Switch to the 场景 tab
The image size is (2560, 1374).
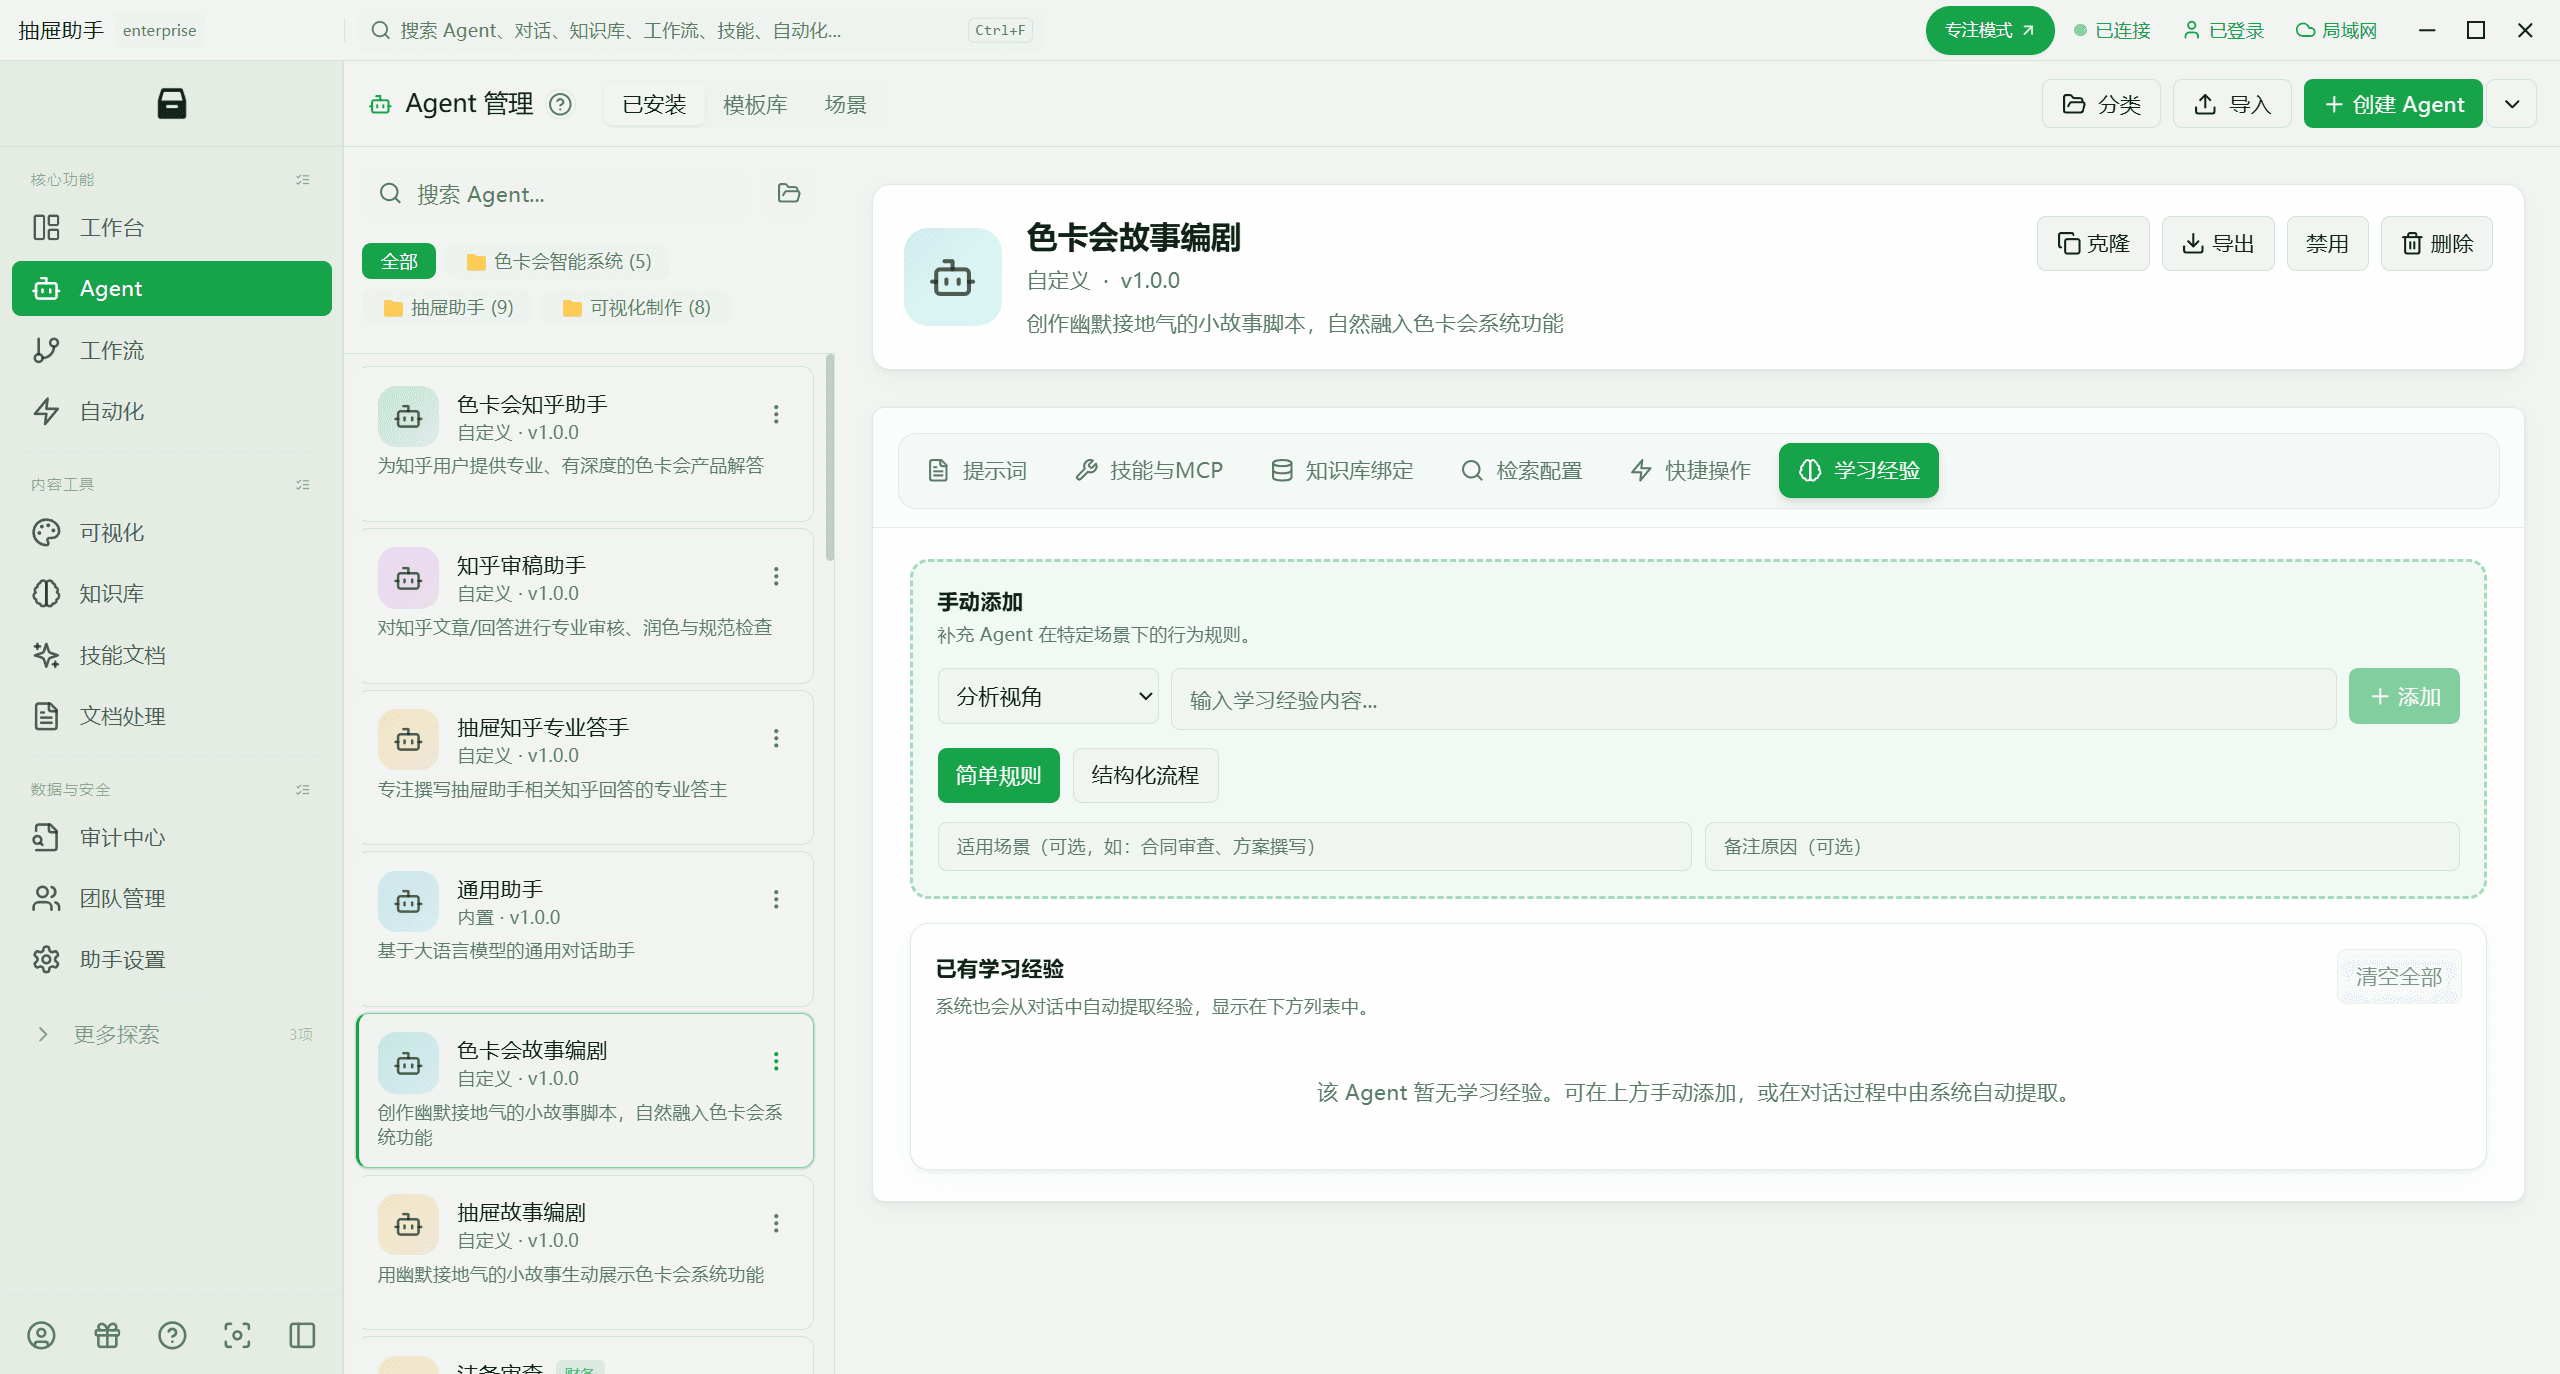[x=846, y=104]
